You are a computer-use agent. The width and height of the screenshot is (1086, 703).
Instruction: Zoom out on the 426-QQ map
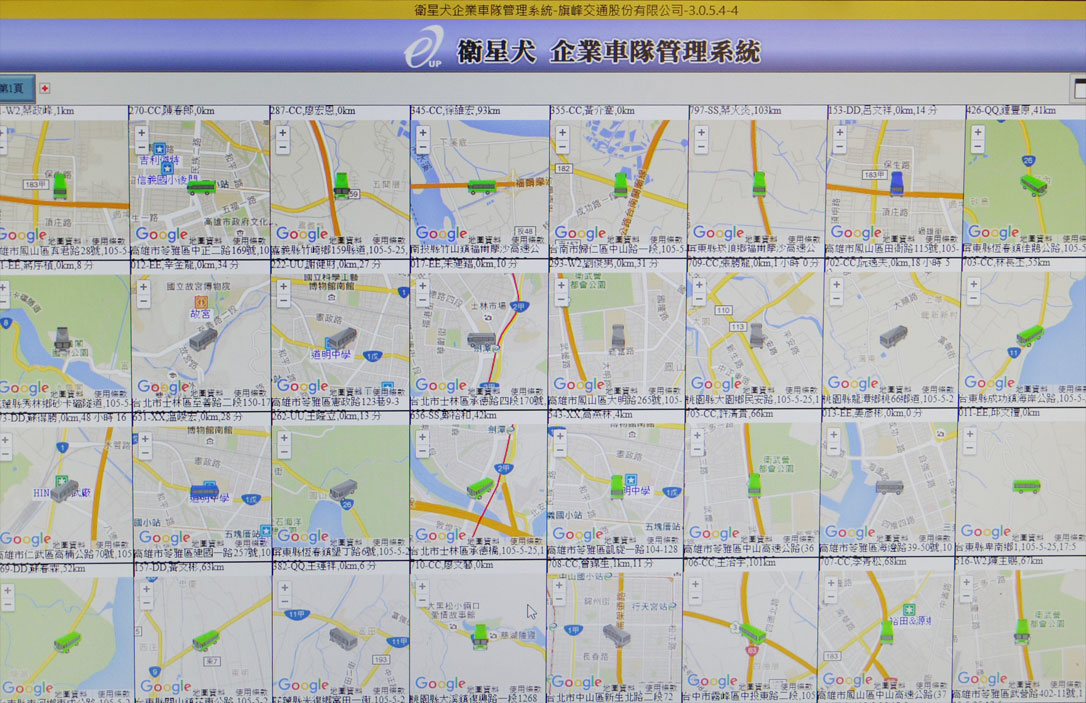coord(977,145)
